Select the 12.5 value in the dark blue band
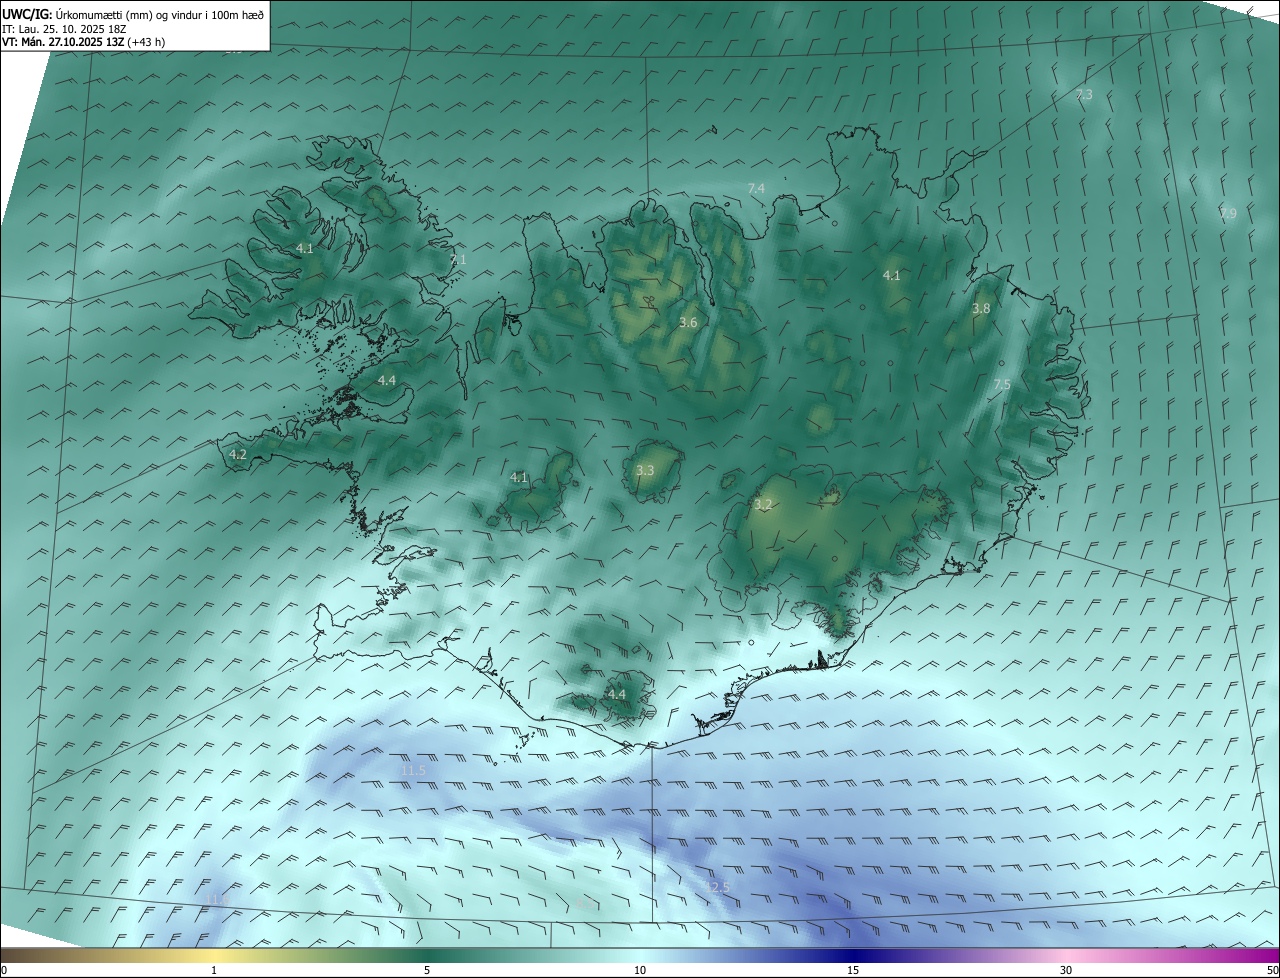Screen dimensions: 1280x978 716,887
